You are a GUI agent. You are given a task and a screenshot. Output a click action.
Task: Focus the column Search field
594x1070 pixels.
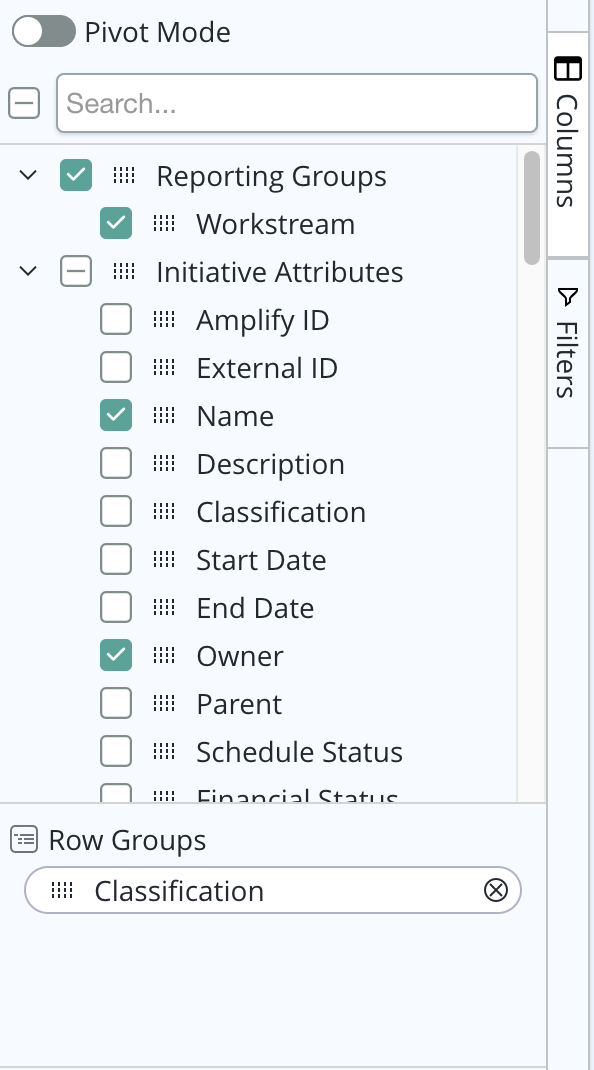[297, 103]
